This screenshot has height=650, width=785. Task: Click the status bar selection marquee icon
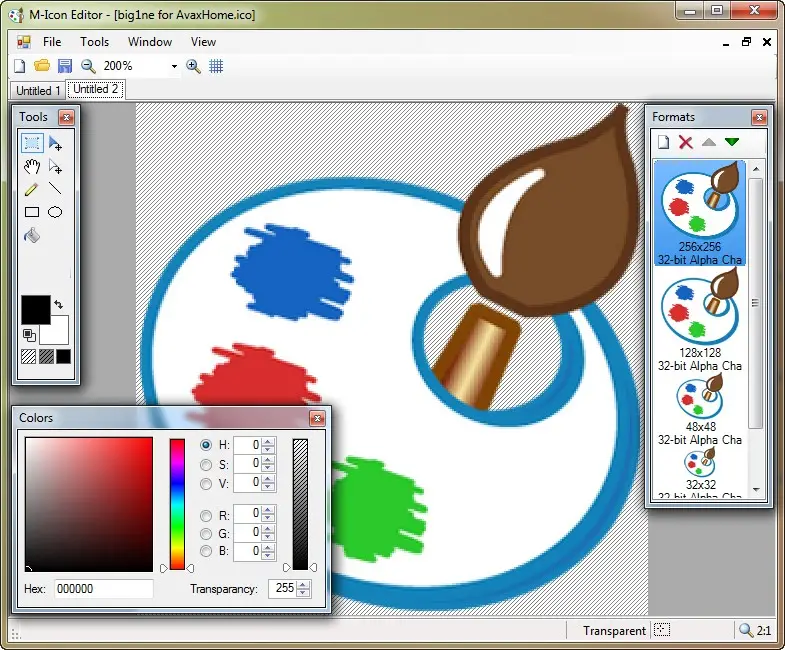[x=662, y=630]
